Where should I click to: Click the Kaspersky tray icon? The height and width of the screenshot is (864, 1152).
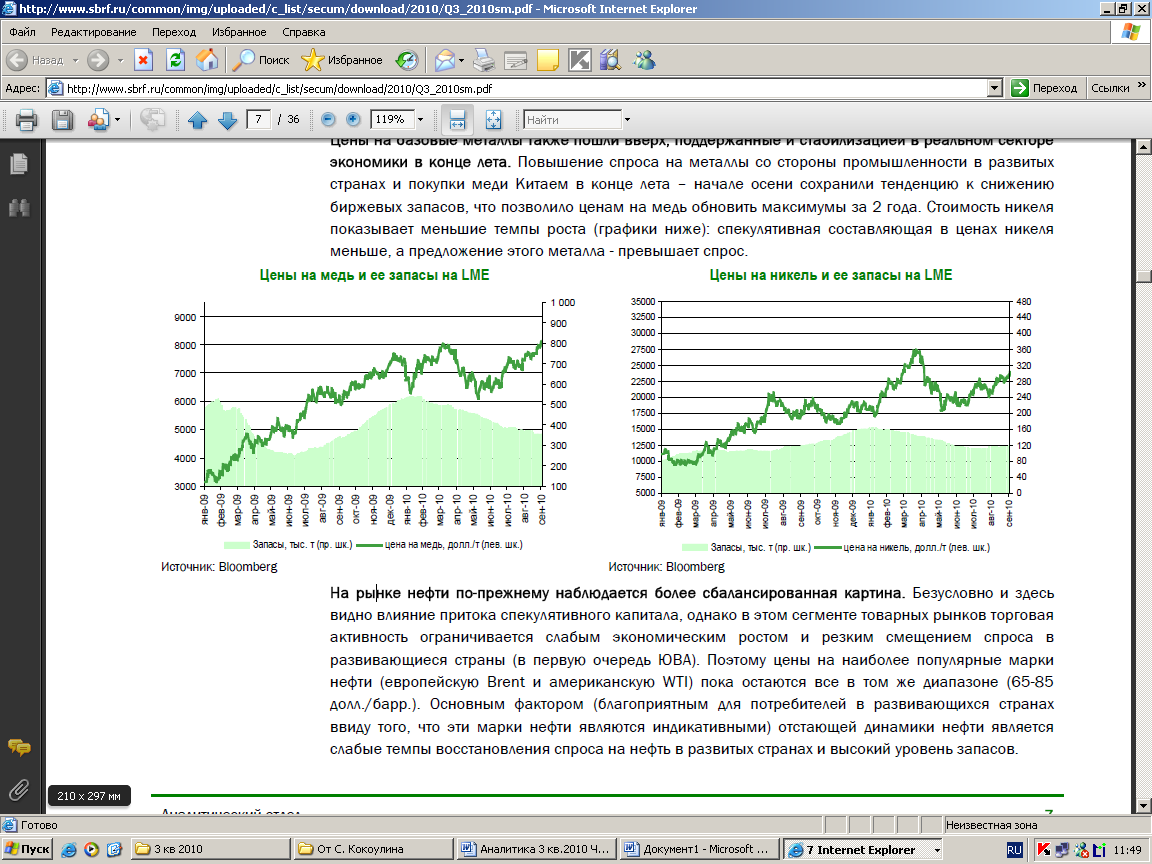(1043, 850)
